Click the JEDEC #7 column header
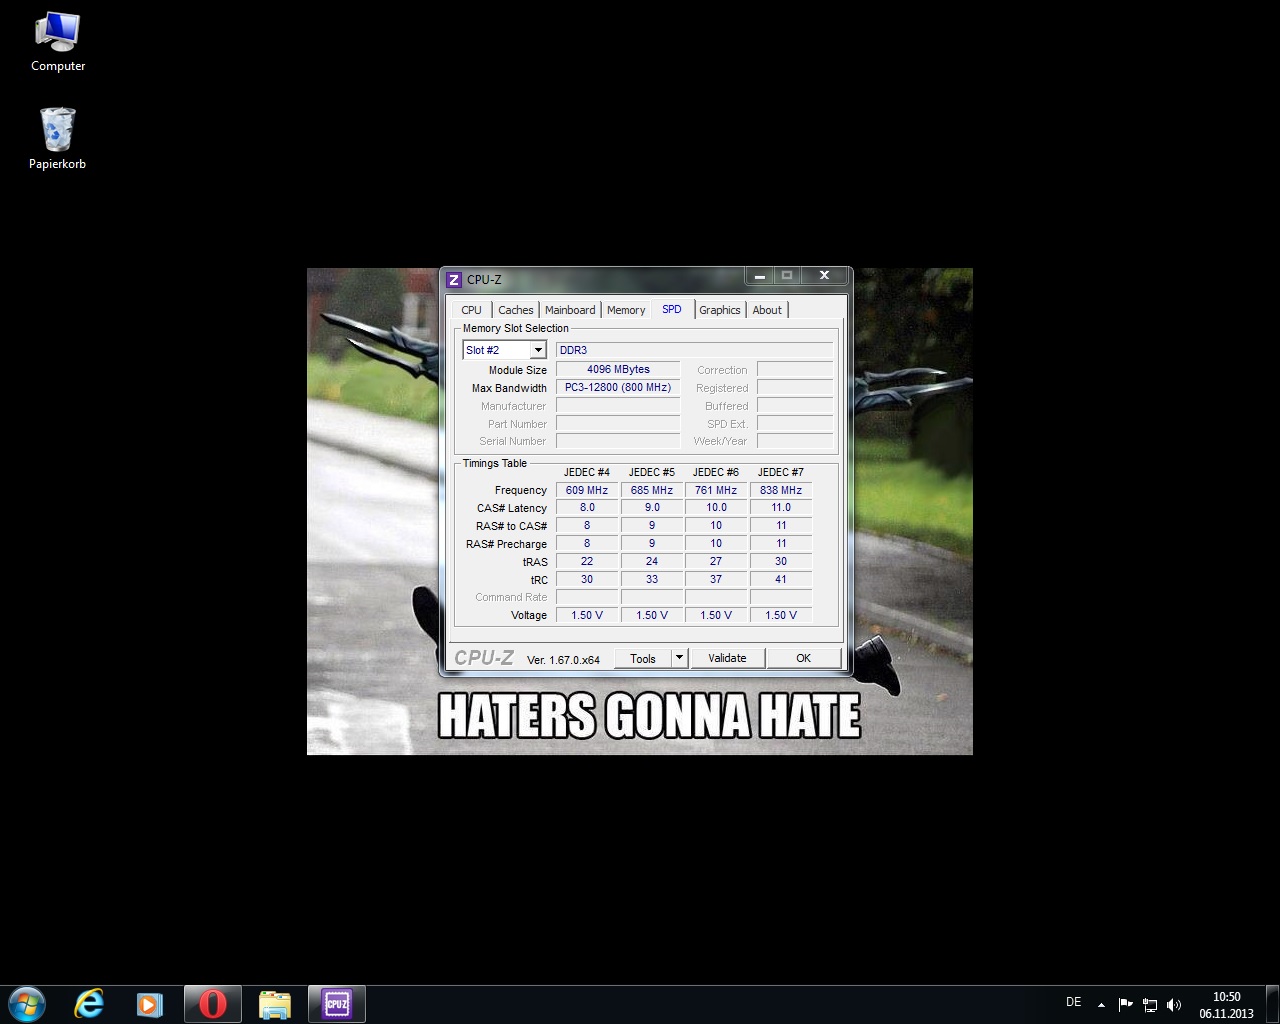Viewport: 1280px width, 1024px height. (781, 472)
